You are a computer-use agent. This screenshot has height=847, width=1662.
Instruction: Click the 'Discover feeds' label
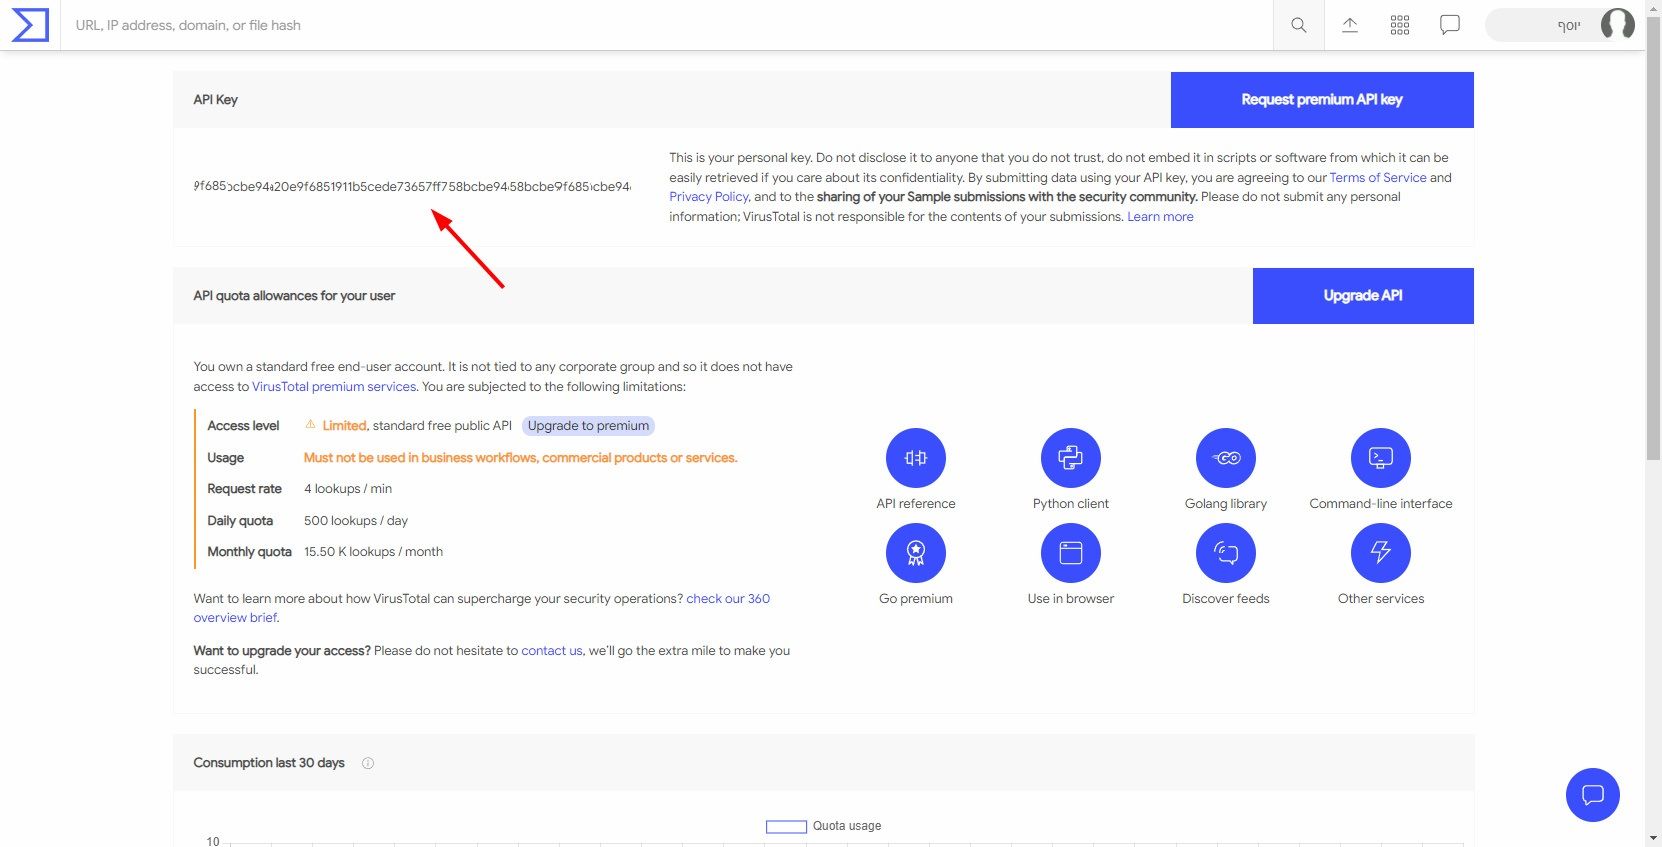coord(1225,599)
